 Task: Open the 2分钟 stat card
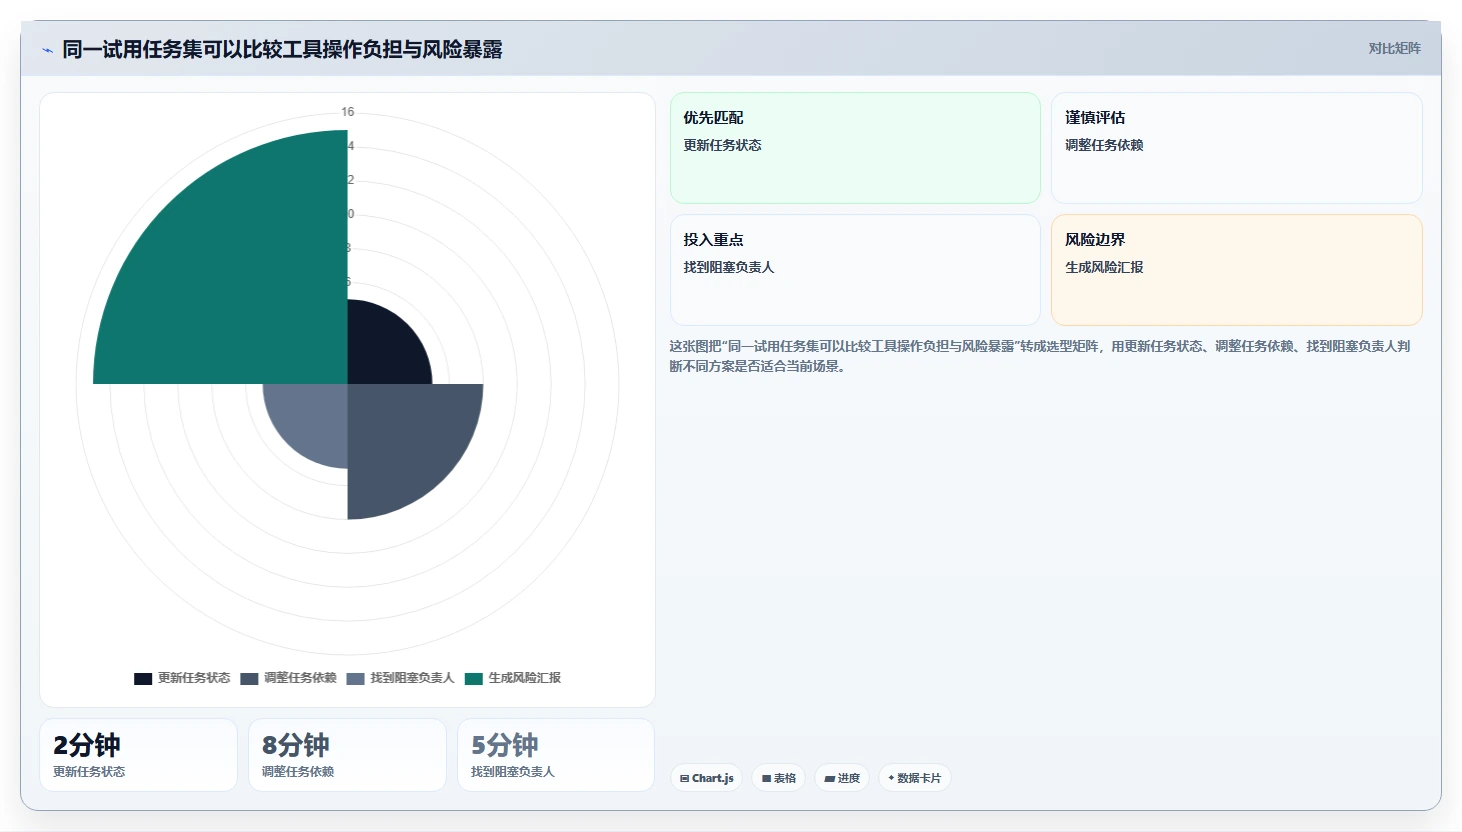coord(138,755)
